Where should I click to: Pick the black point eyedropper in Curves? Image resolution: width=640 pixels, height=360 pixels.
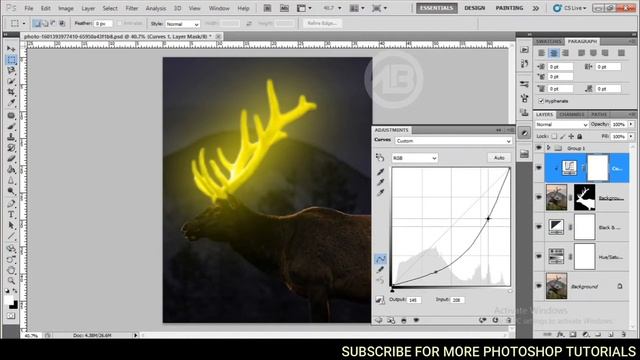point(380,172)
